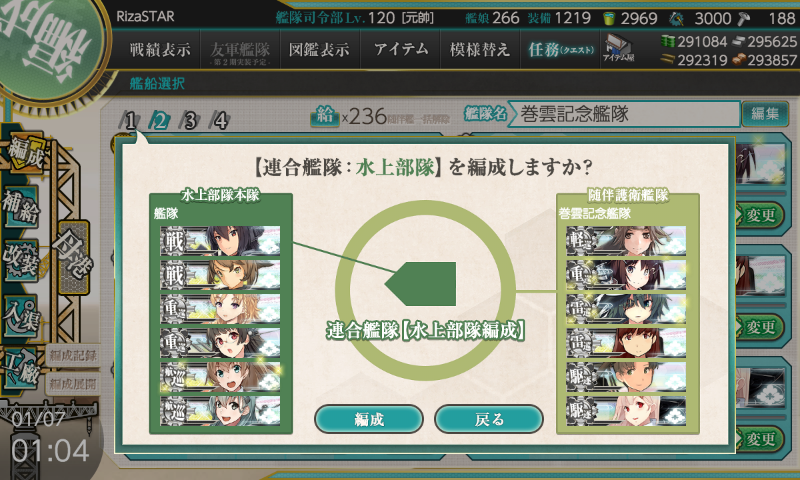Switch to fleet tab 1
Viewport: 800px width, 480px height.
tap(130, 121)
